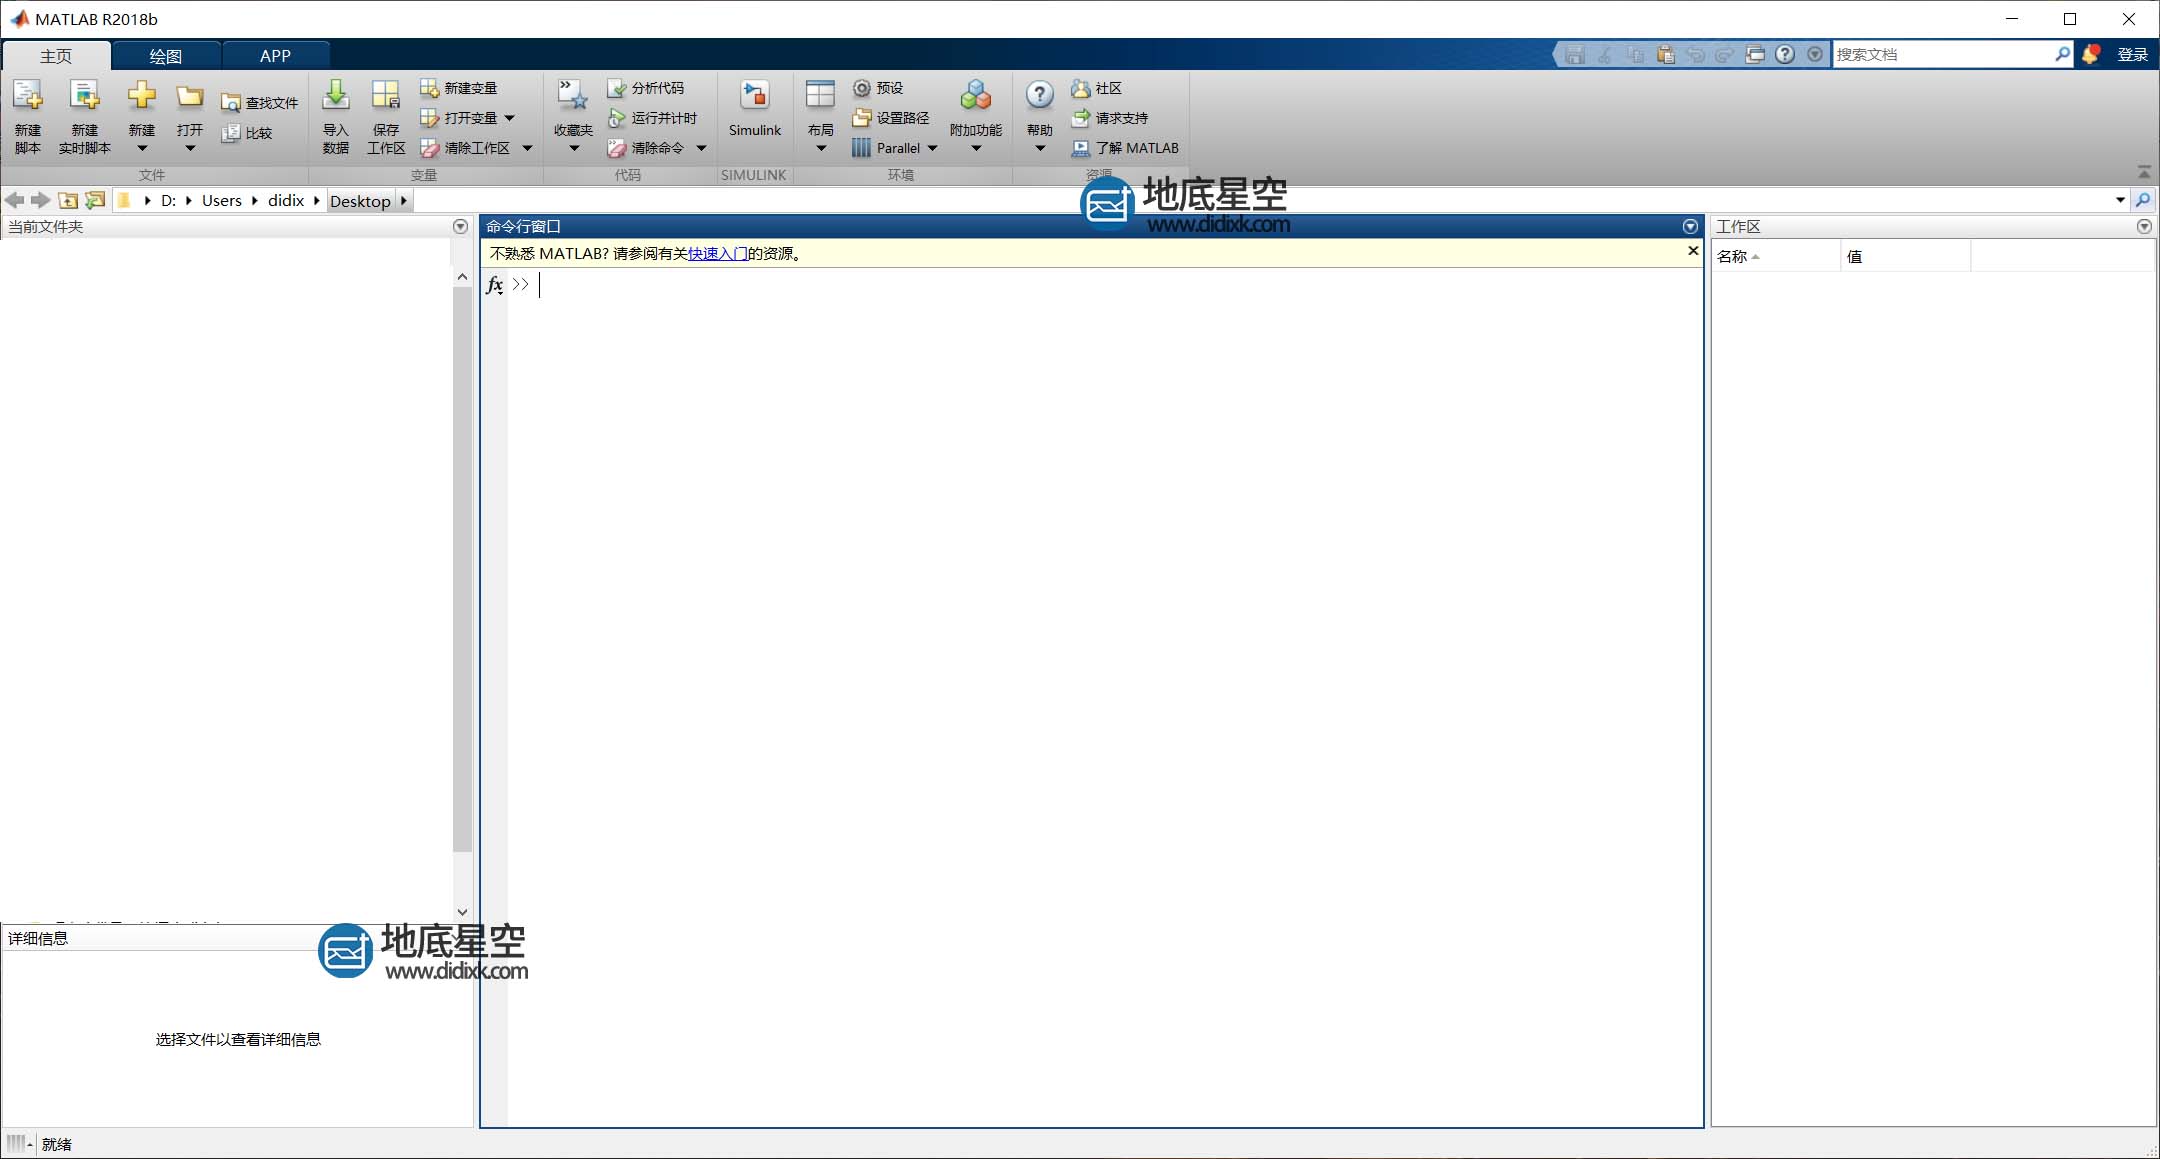Open a file with 打开 folder icon
The height and width of the screenshot is (1159, 2160).
coord(190,96)
